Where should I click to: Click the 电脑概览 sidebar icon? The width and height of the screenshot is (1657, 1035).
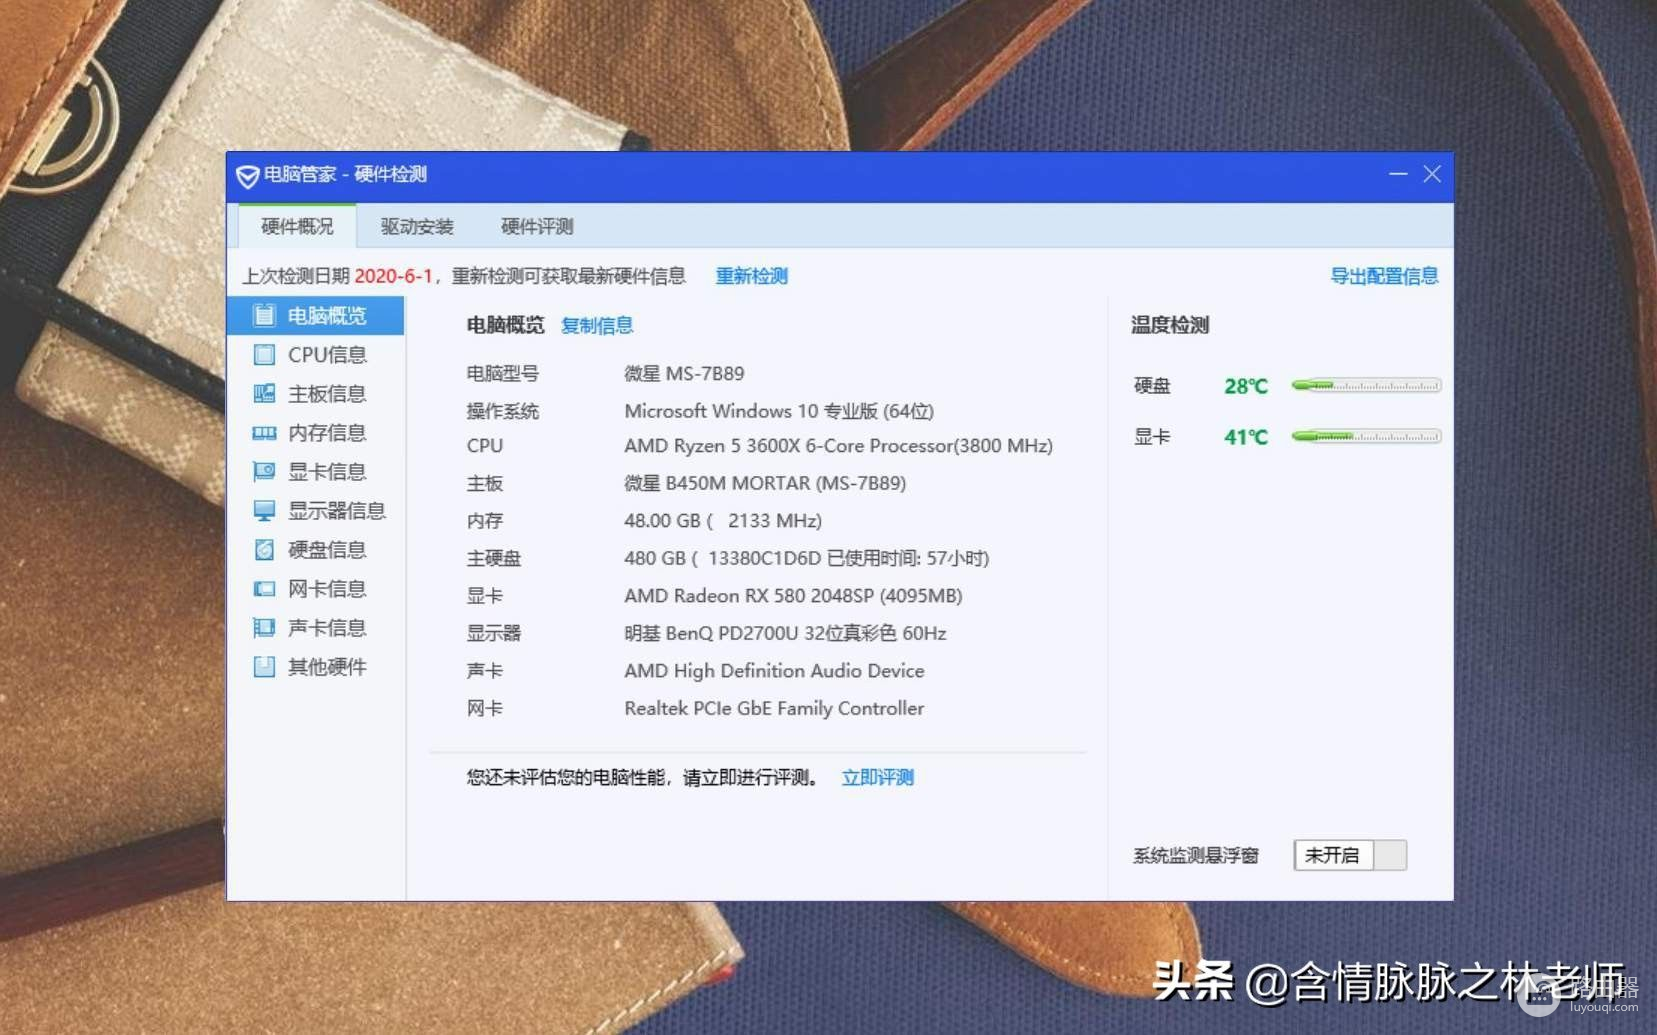tap(264, 316)
